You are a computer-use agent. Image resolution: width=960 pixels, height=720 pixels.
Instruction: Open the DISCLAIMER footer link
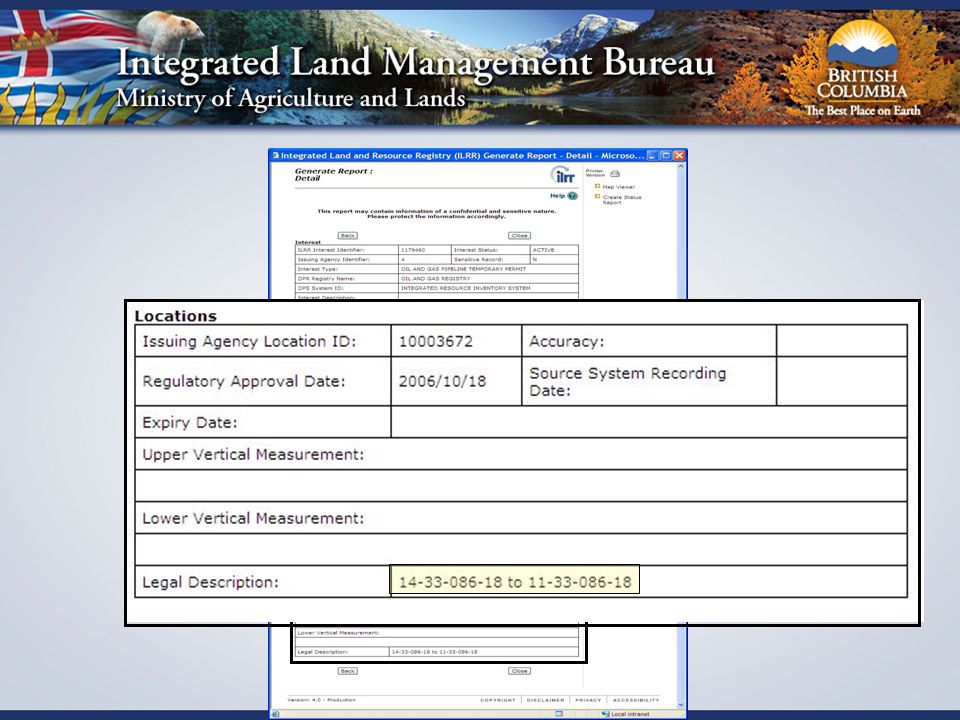pos(545,700)
